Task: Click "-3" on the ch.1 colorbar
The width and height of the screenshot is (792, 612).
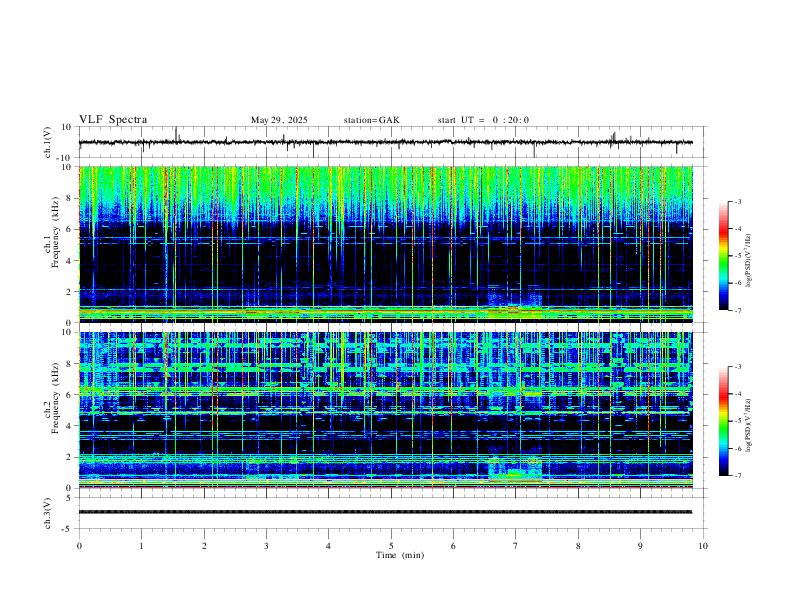Action: [738, 201]
